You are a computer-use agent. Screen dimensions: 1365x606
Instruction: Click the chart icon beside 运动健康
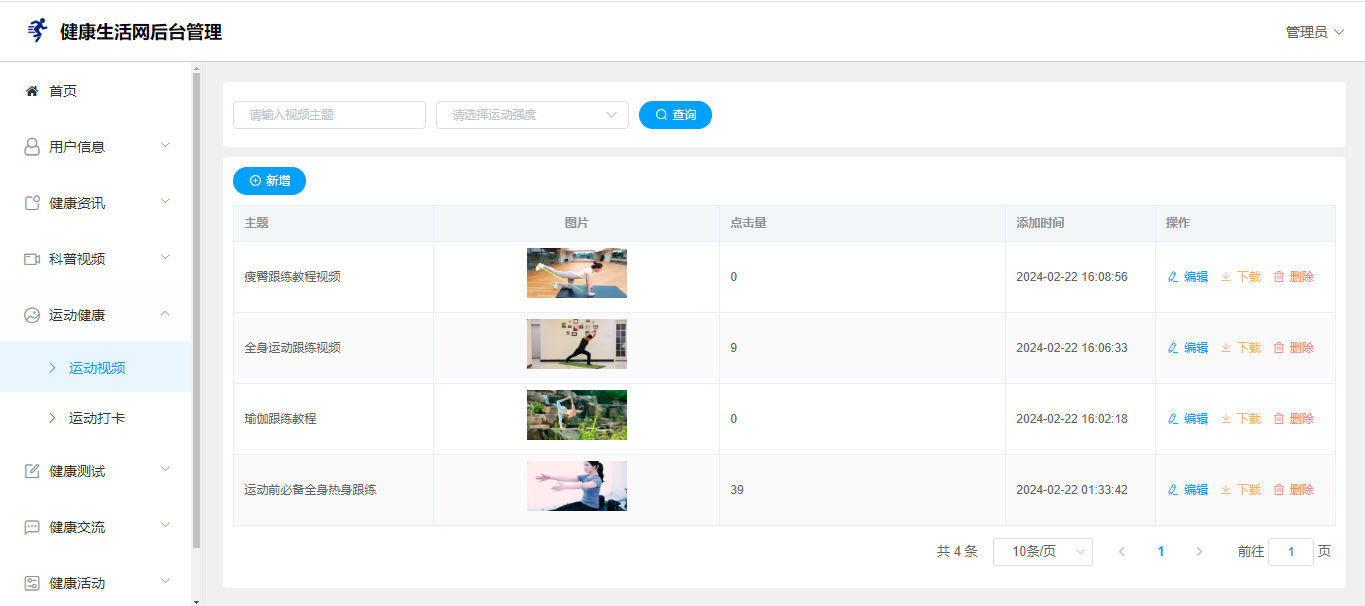(32, 315)
